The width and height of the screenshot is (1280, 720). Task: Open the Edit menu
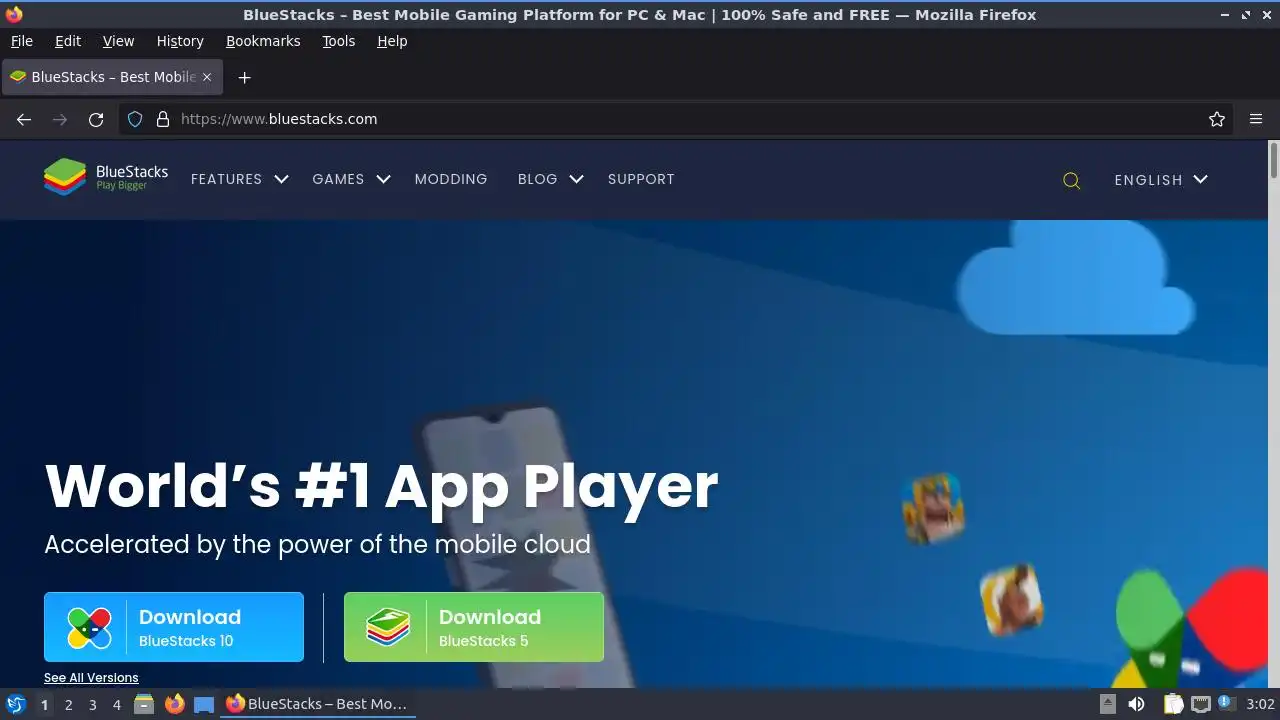coord(68,41)
